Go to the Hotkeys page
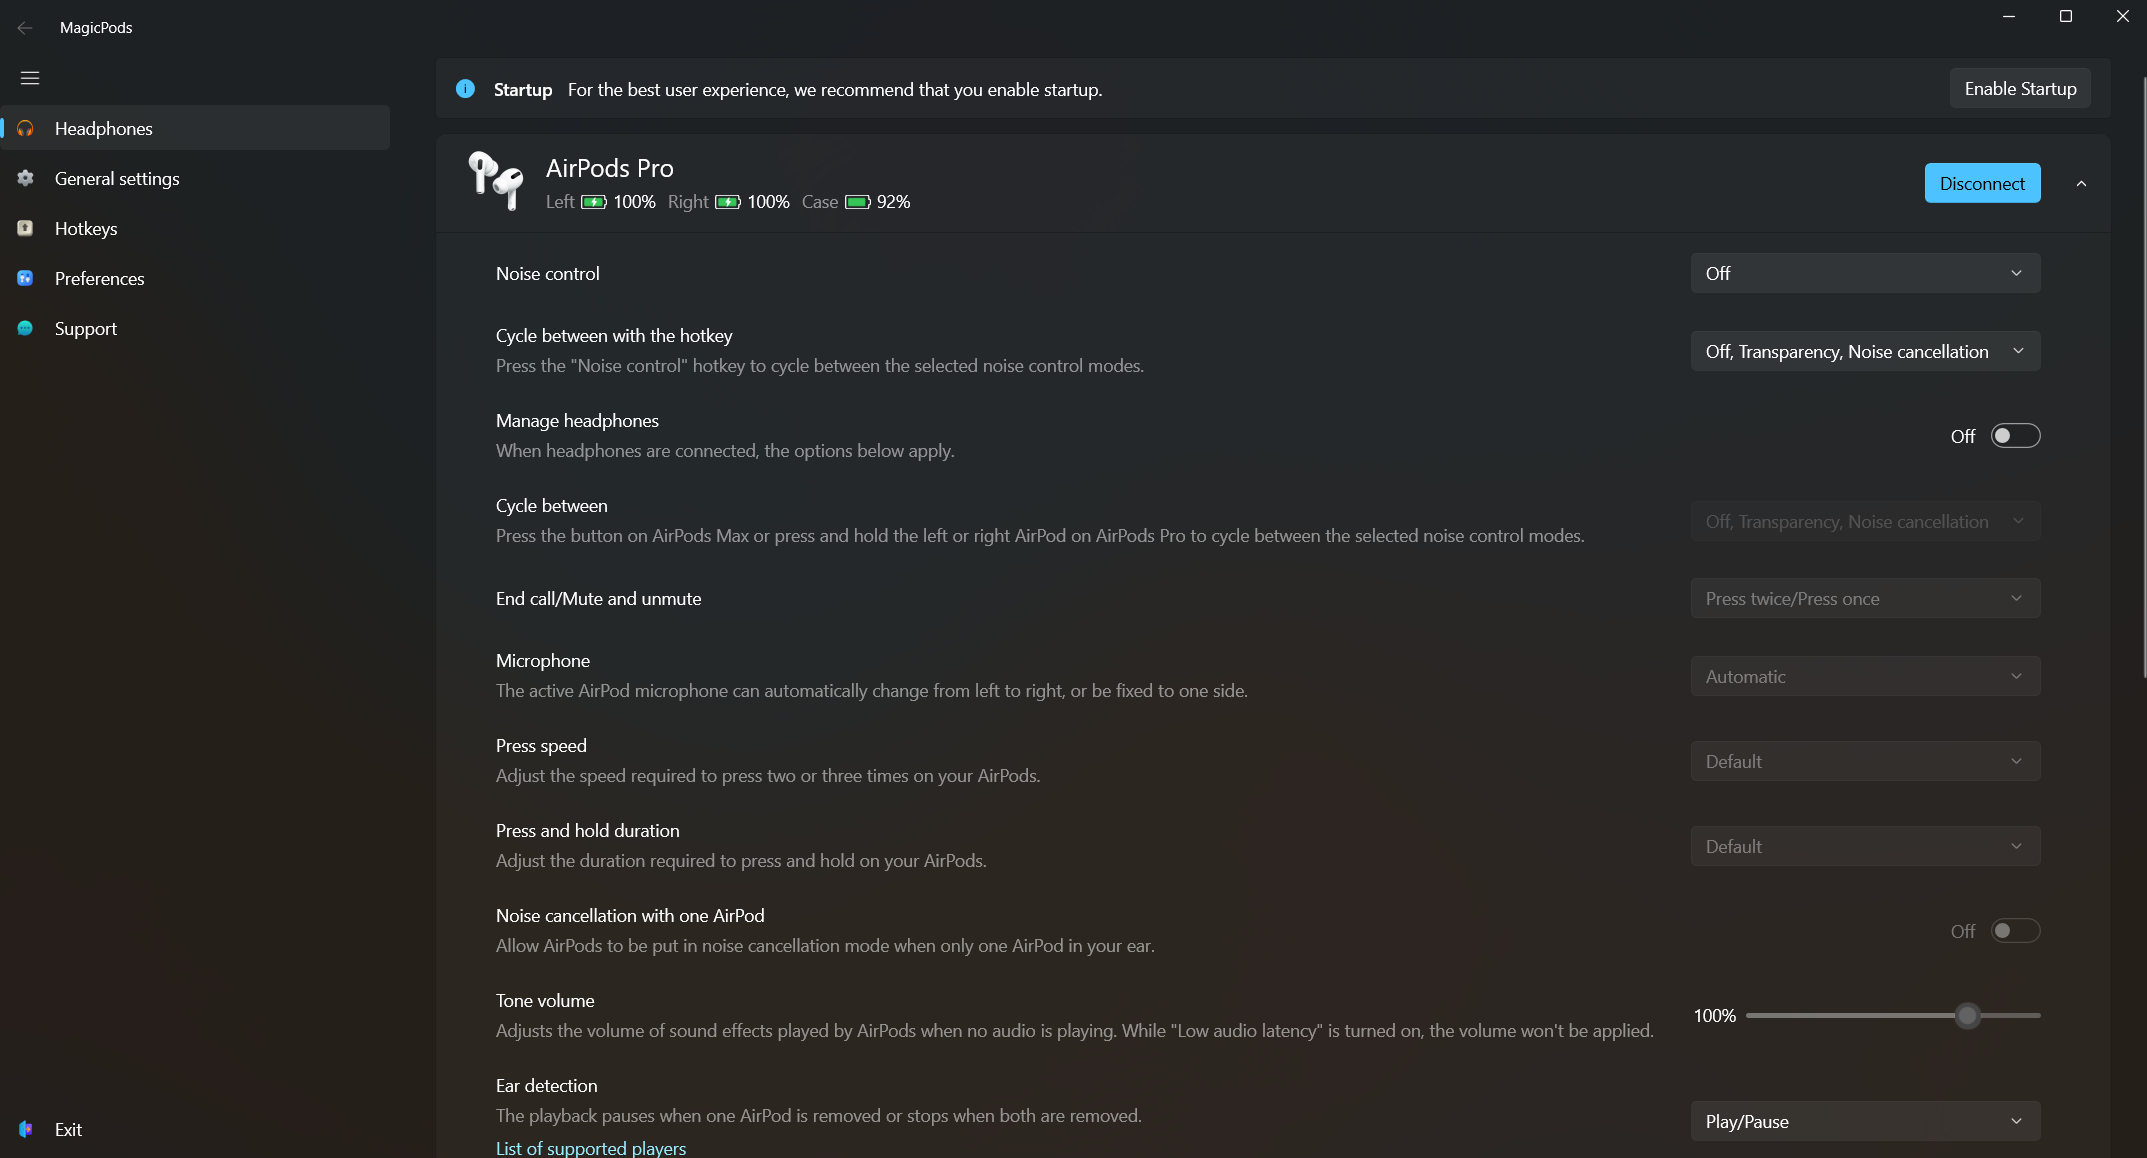 (86, 229)
